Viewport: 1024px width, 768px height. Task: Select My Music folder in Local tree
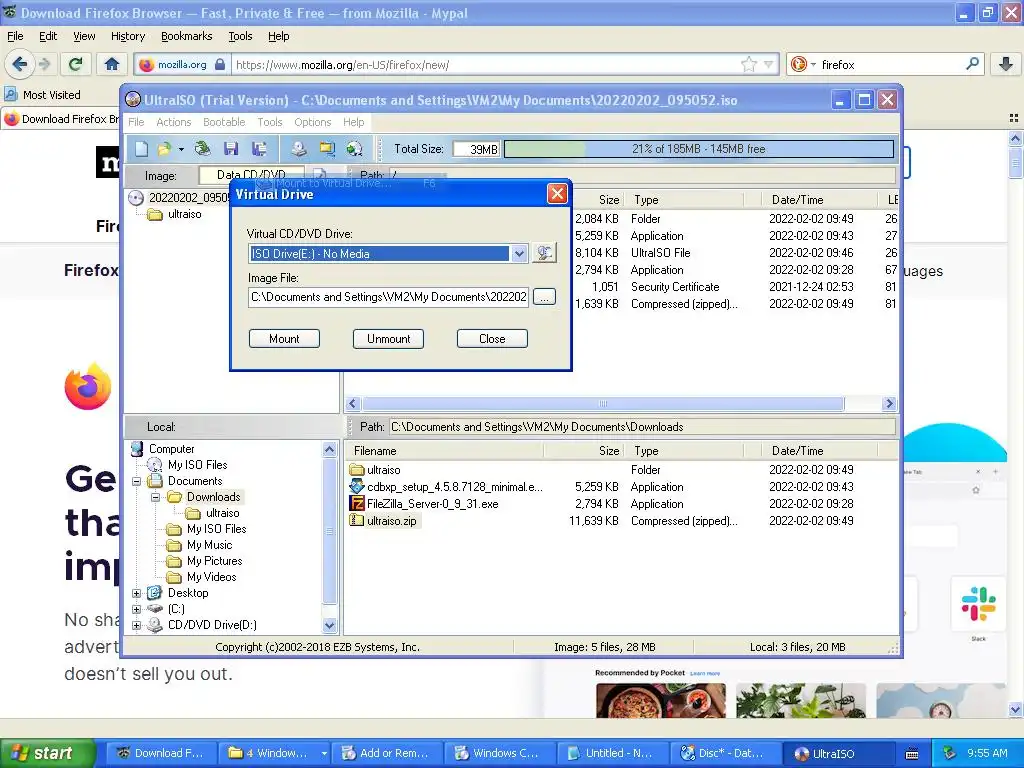coord(209,545)
